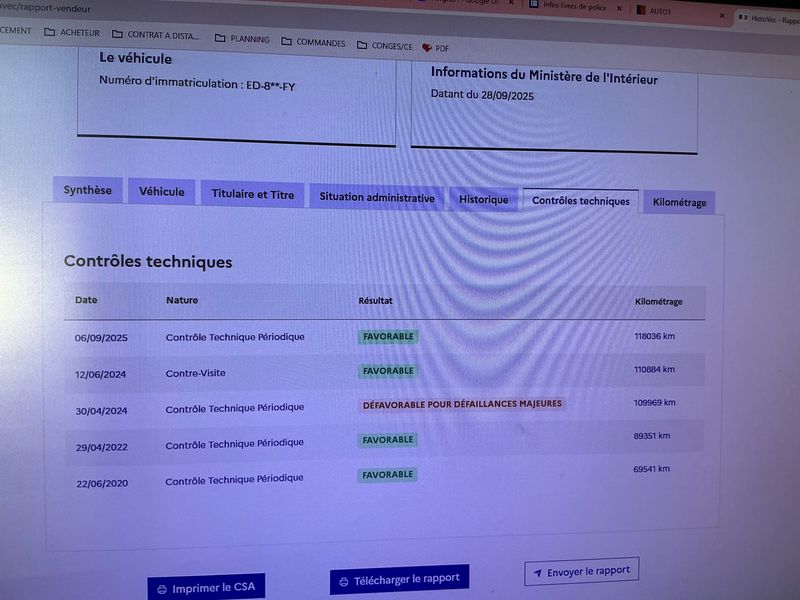Open the ACHETEUR bookmark folder

pyautogui.click(x=71, y=33)
